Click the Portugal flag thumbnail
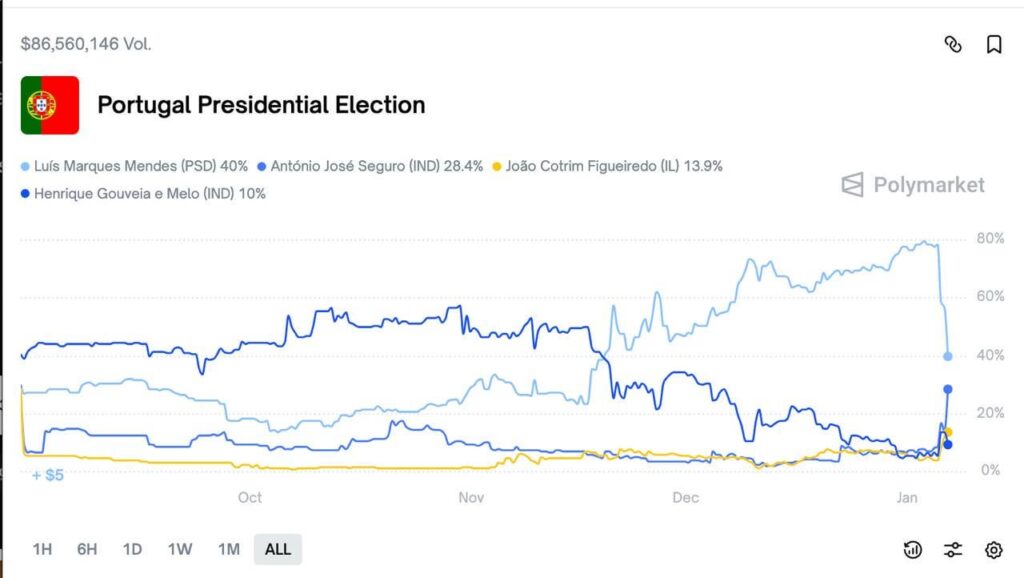The height and width of the screenshot is (578, 1024). click(x=50, y=105)
